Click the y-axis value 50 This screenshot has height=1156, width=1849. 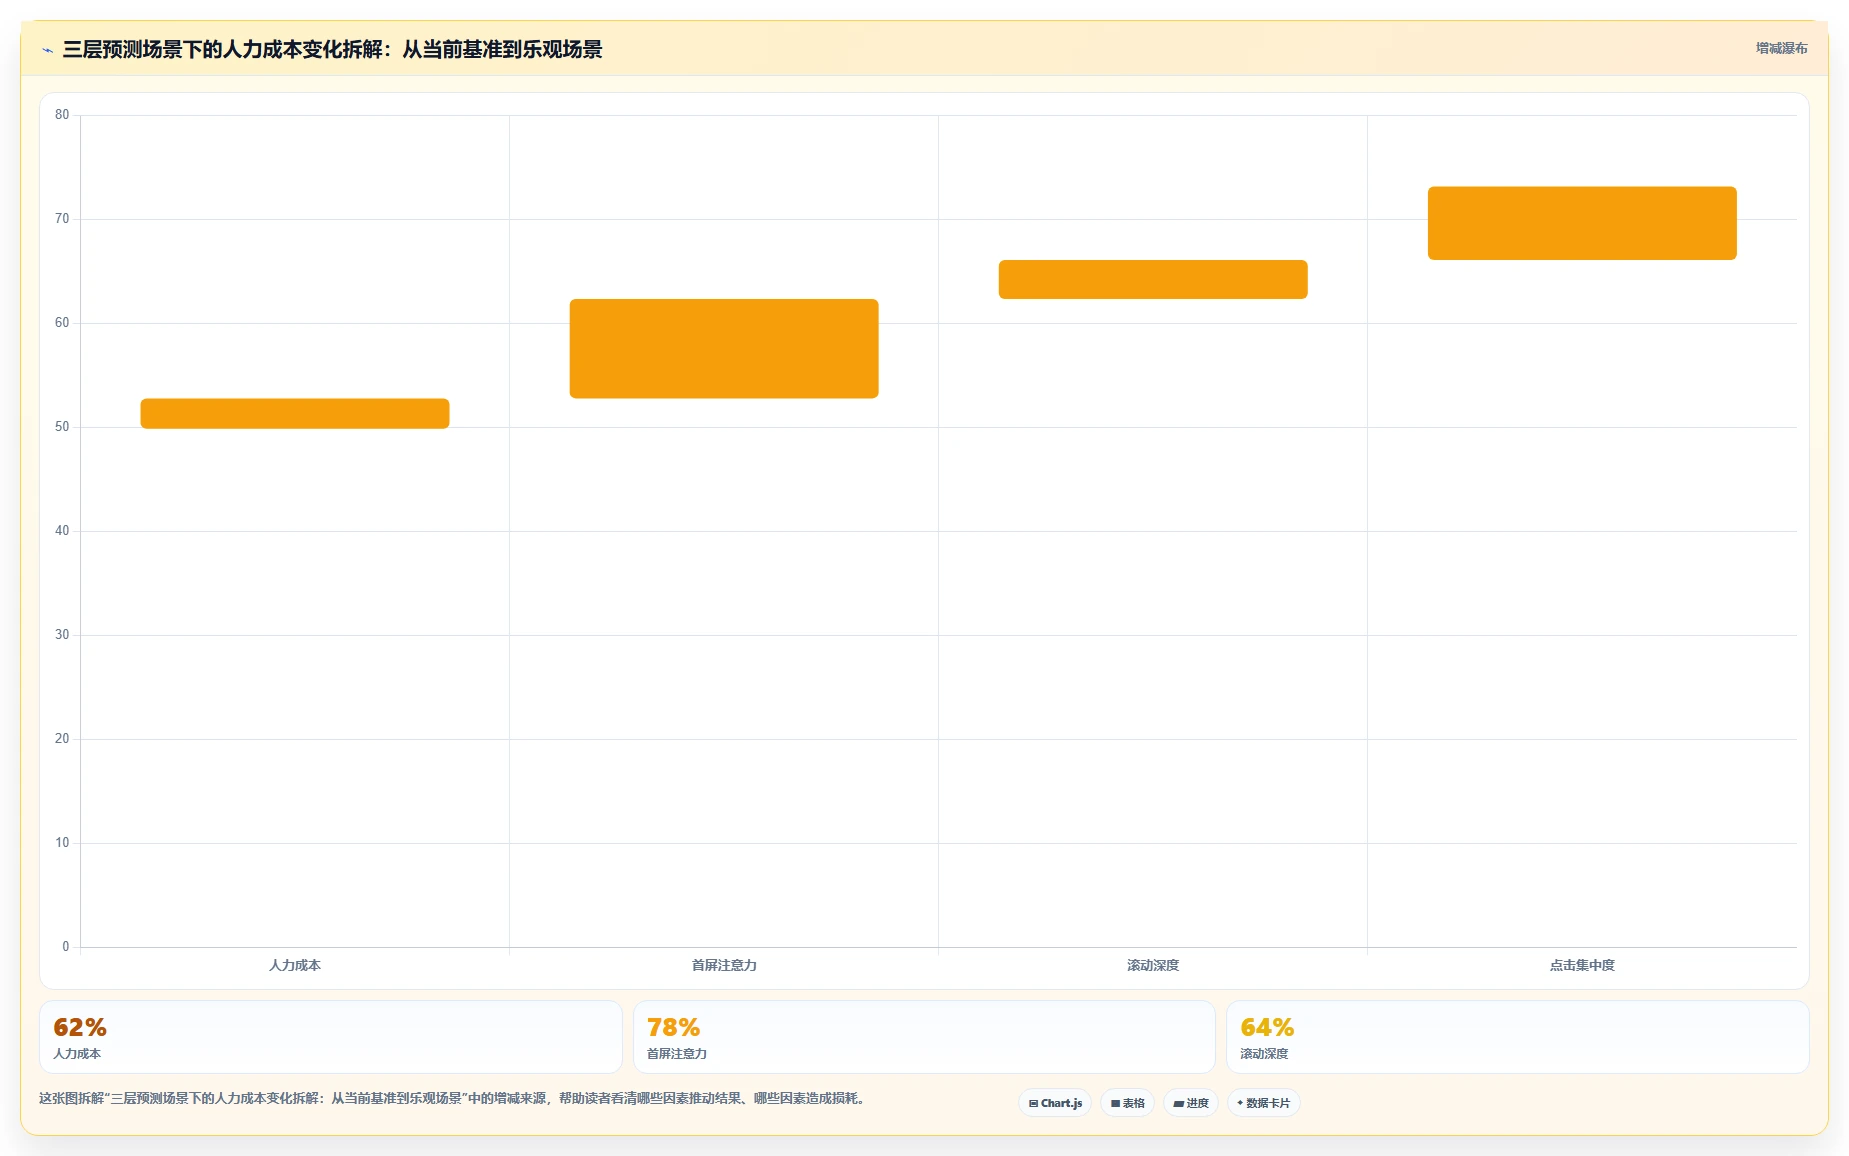tap(62, 427)
